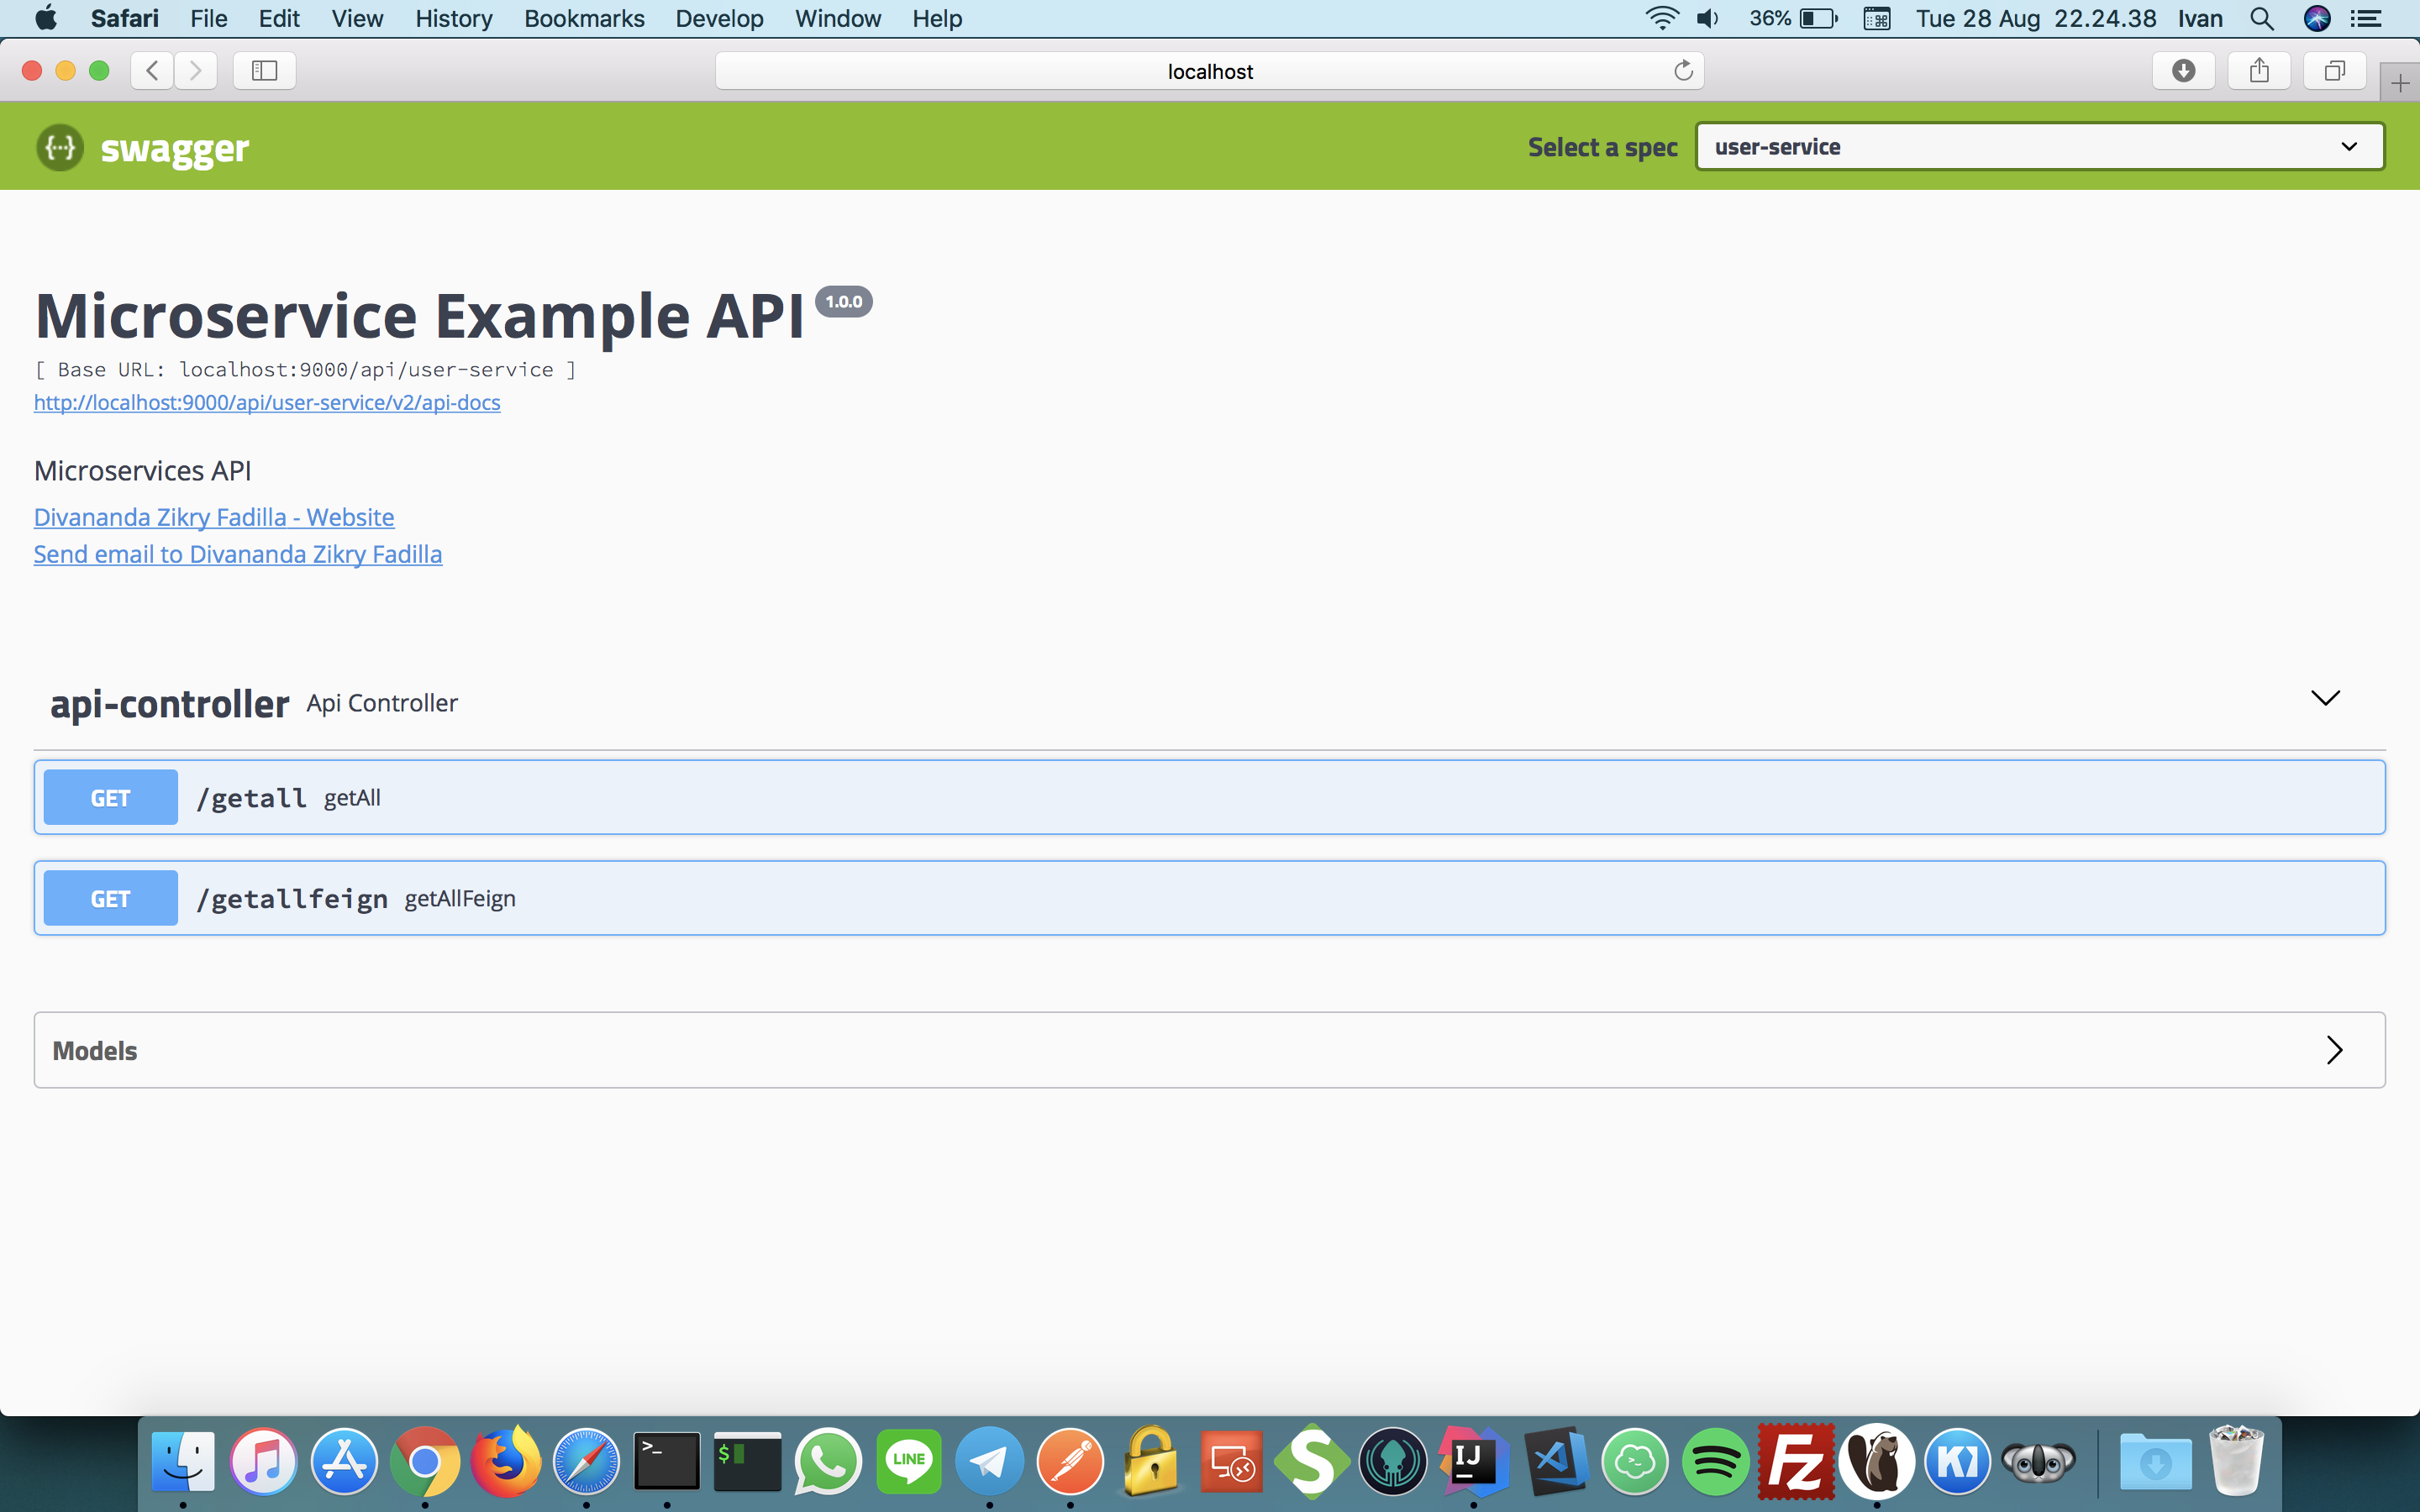The width and height of the screenshot is (2420, 1512).
Task: Show all tabs overview
Action: pos(2334,70)
